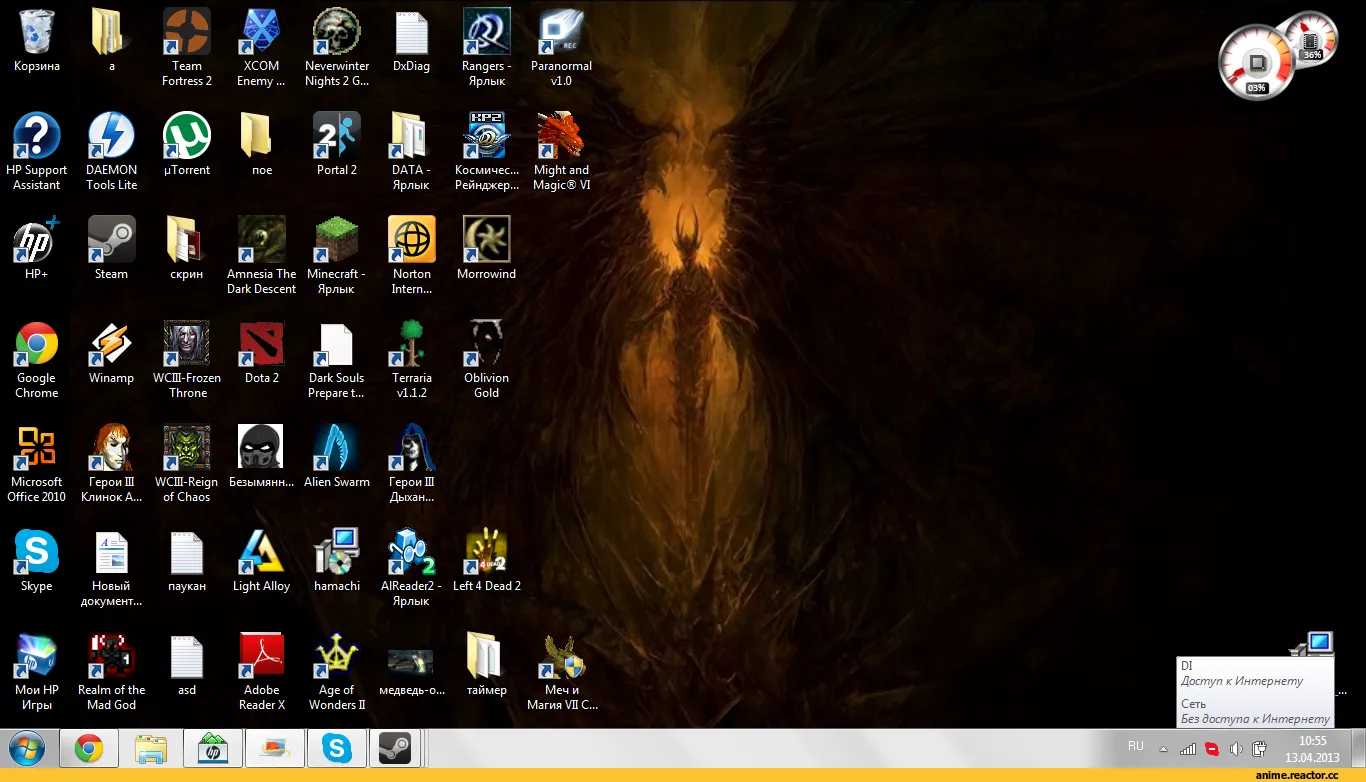The height and width of the screenshot is (782, 1366).
Task: Show hidden tray icons arrow
Action: pos(1163,748)
